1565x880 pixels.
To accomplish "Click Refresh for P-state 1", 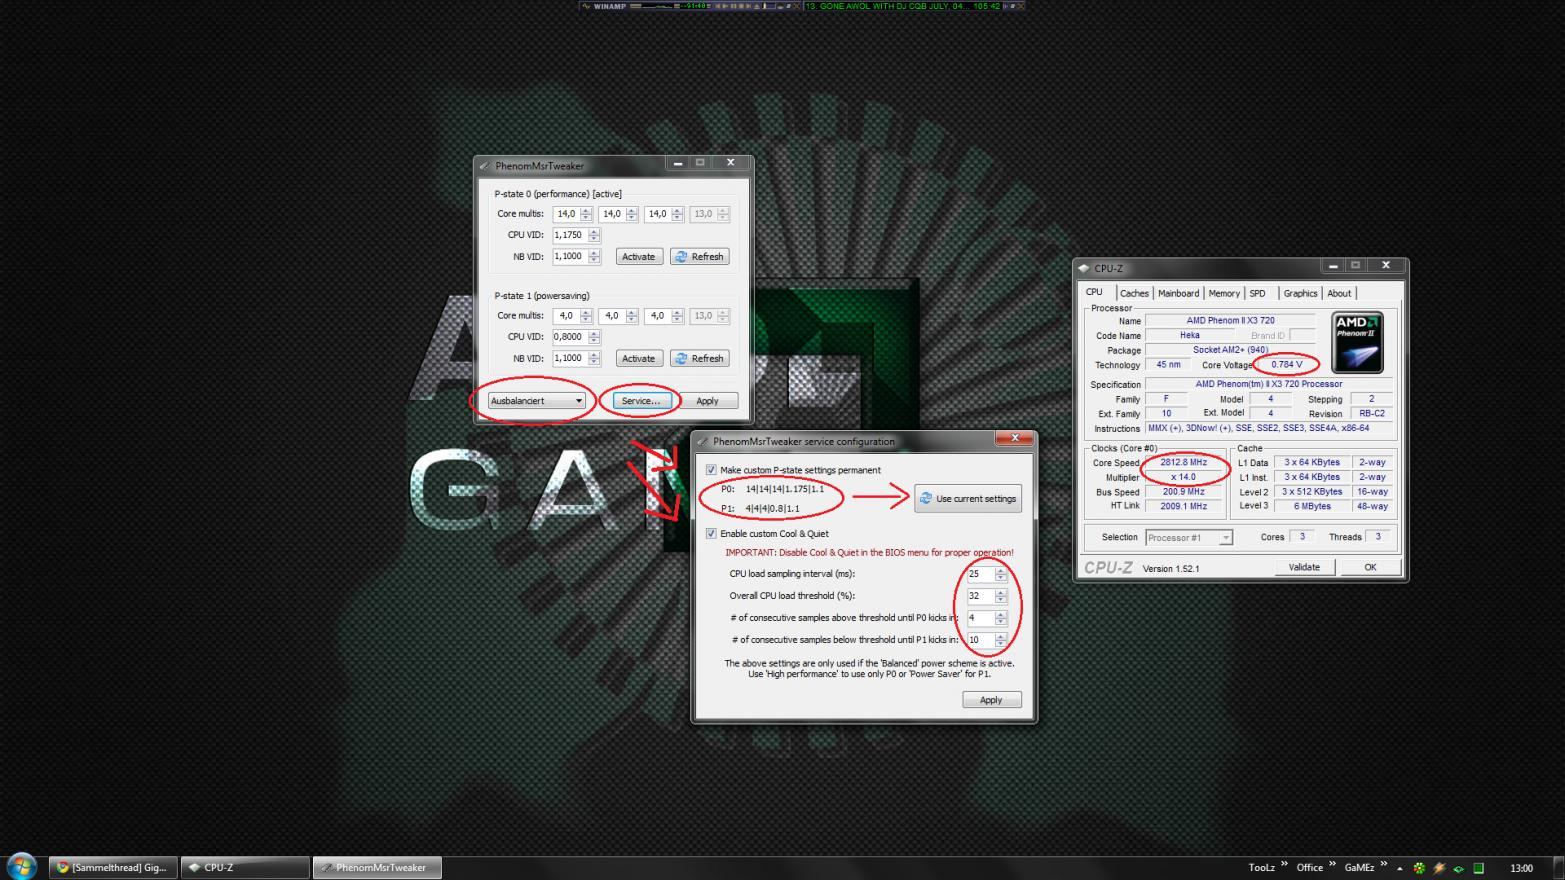I will pyautogui.click(x=700, y=359).
